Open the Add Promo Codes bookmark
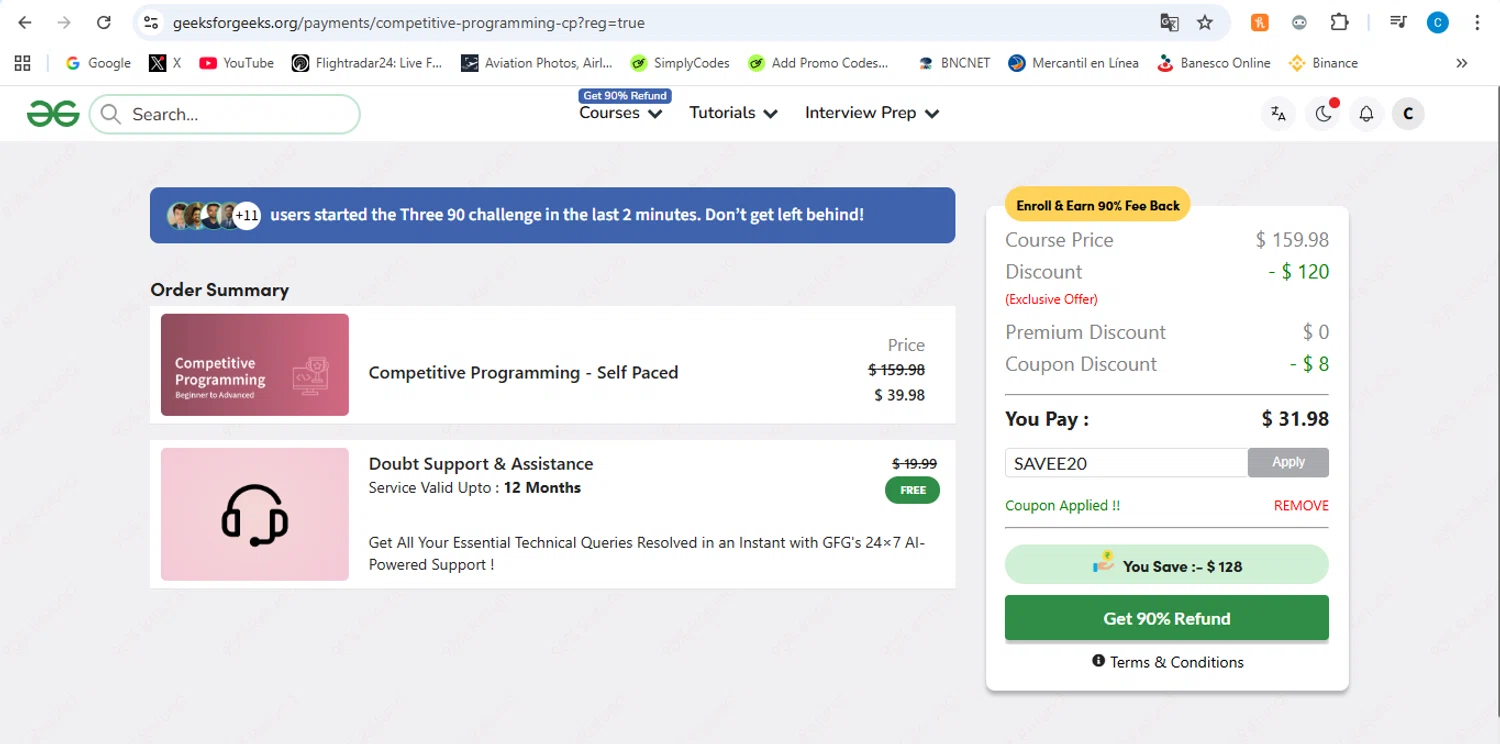Viewport: 1500px width, 744px height. tap(818, 63)
